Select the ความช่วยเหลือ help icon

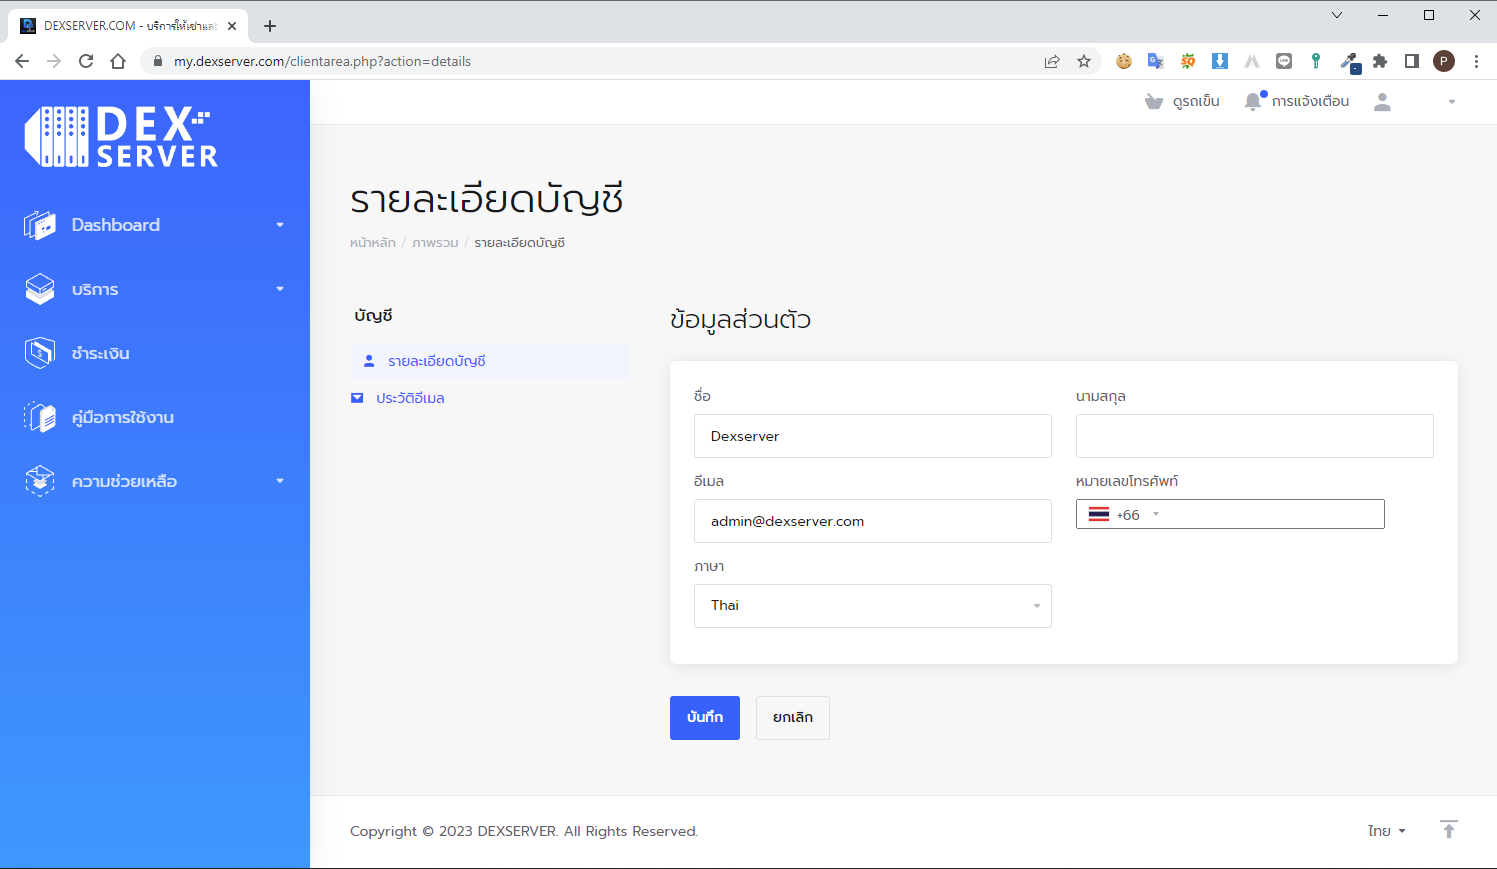click(x=40, y=481)
